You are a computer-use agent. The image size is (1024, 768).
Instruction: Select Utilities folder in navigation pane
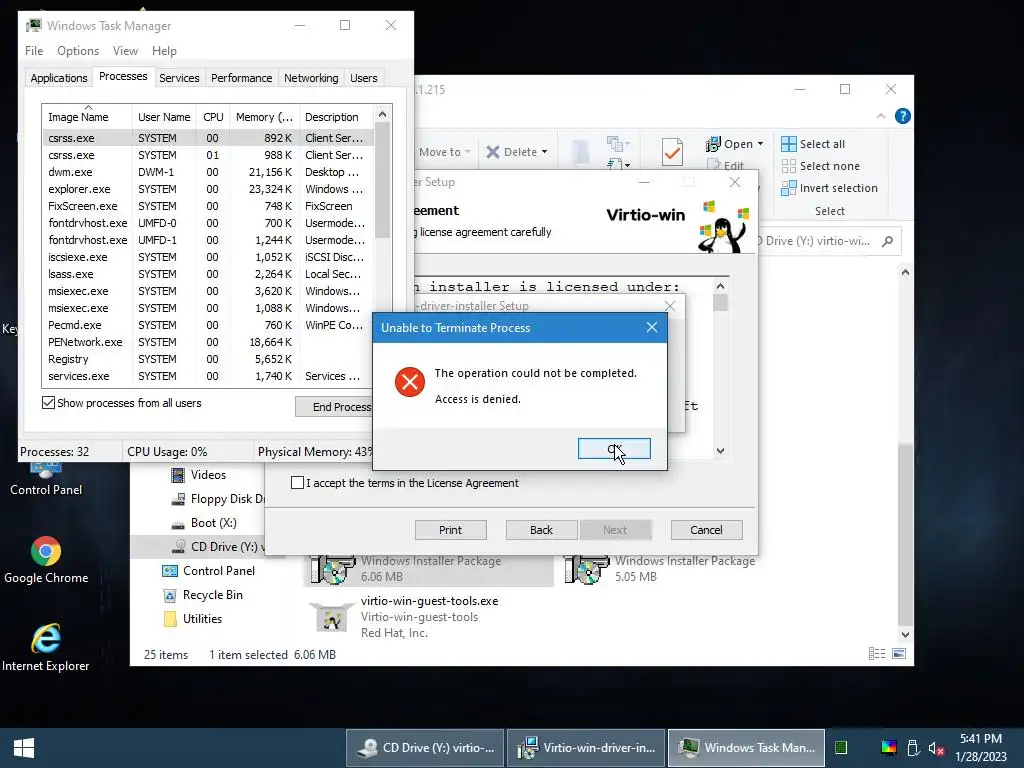click(x=193, y=619)
